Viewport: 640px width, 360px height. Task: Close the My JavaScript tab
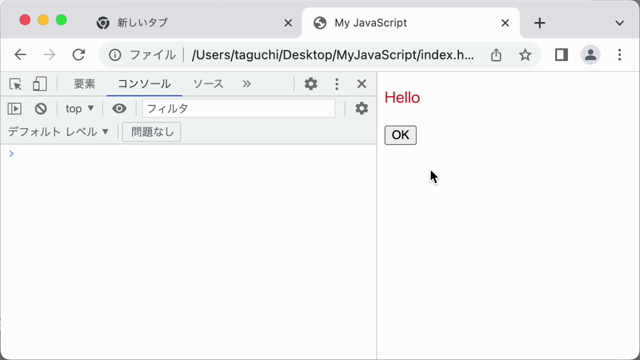(505, 23)
